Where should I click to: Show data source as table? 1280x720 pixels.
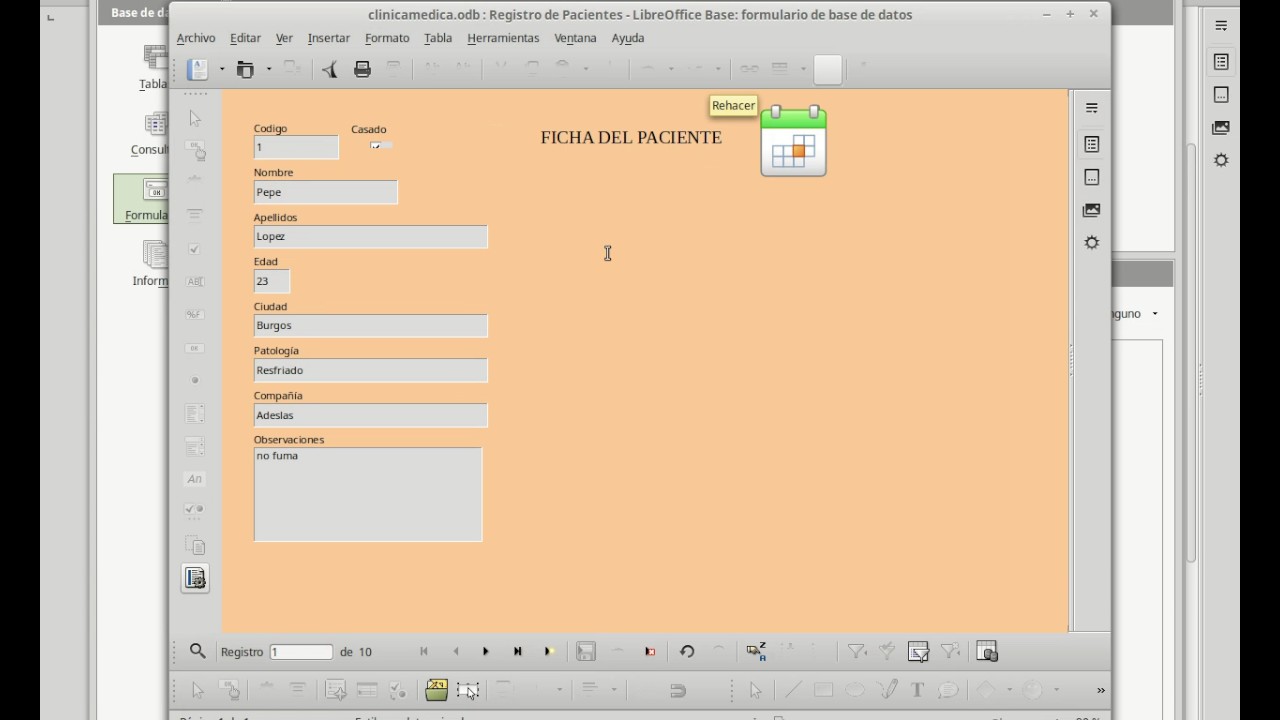pos(987,651)
